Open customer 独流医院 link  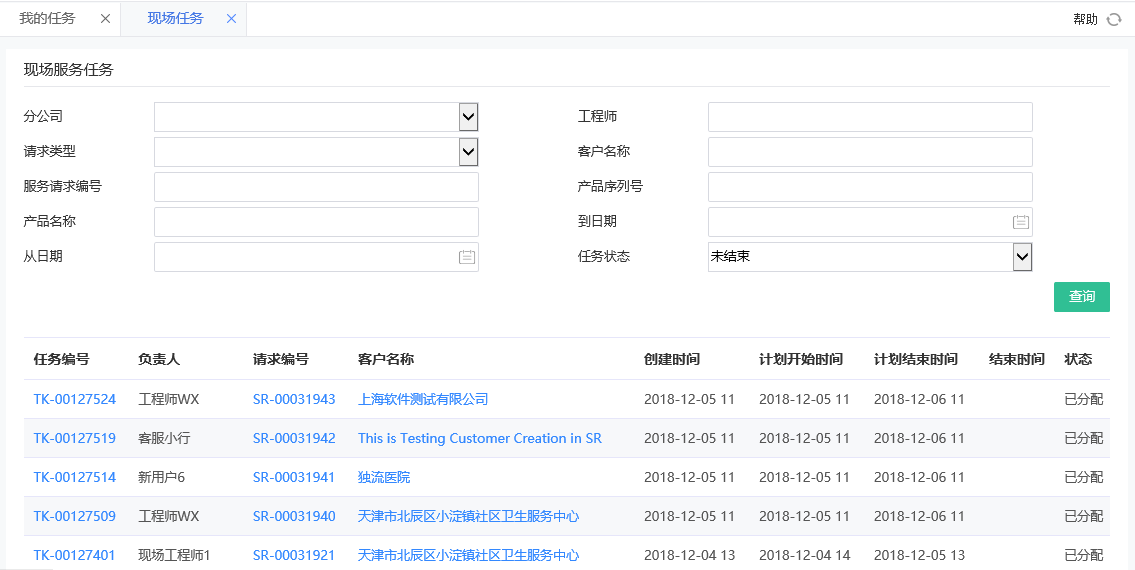pos(384,477)
